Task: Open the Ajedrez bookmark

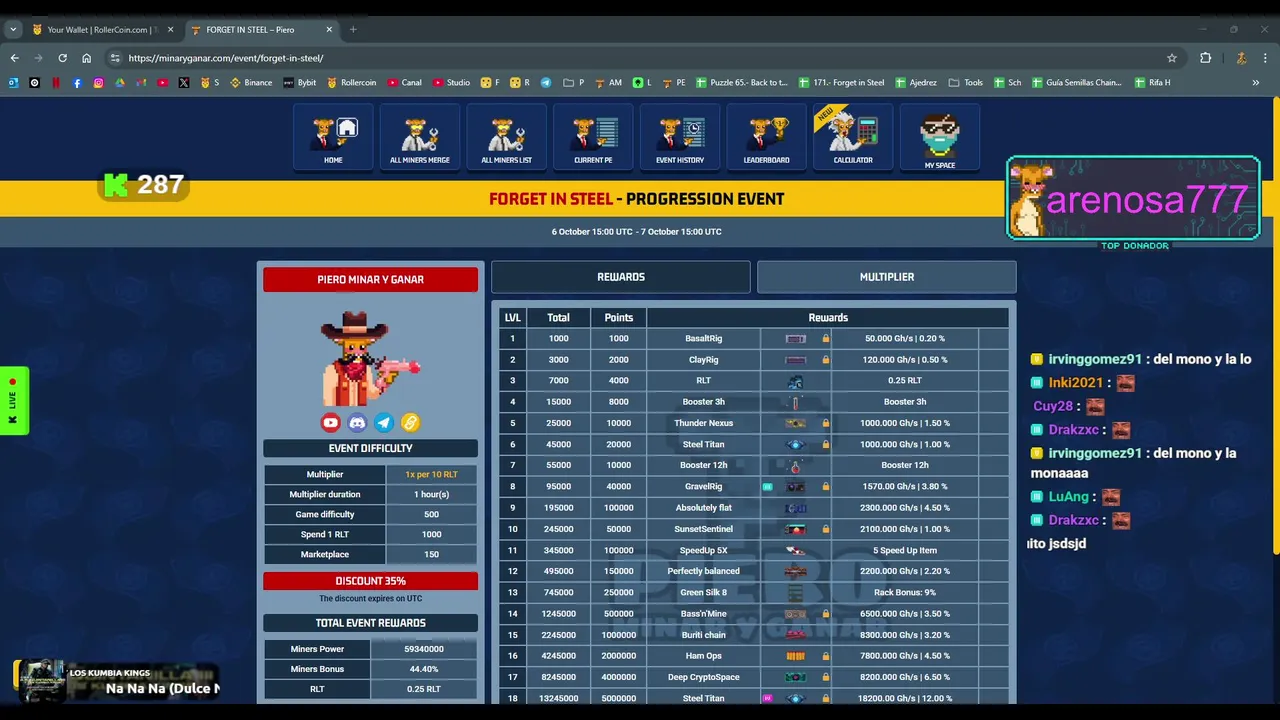Action: [915, 83]
